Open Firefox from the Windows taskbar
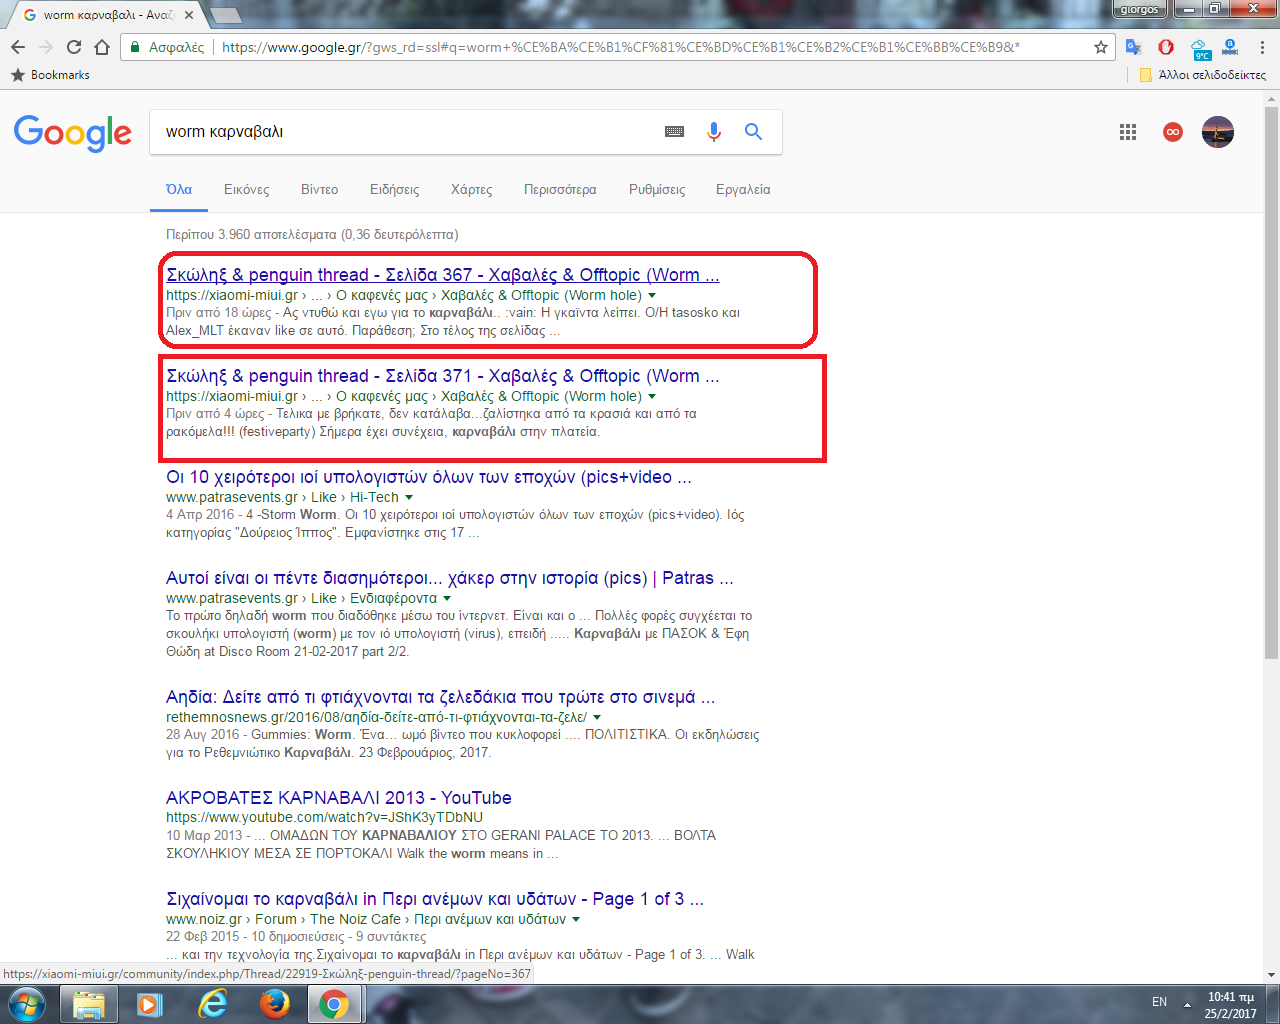 (x=274, y=1003)
